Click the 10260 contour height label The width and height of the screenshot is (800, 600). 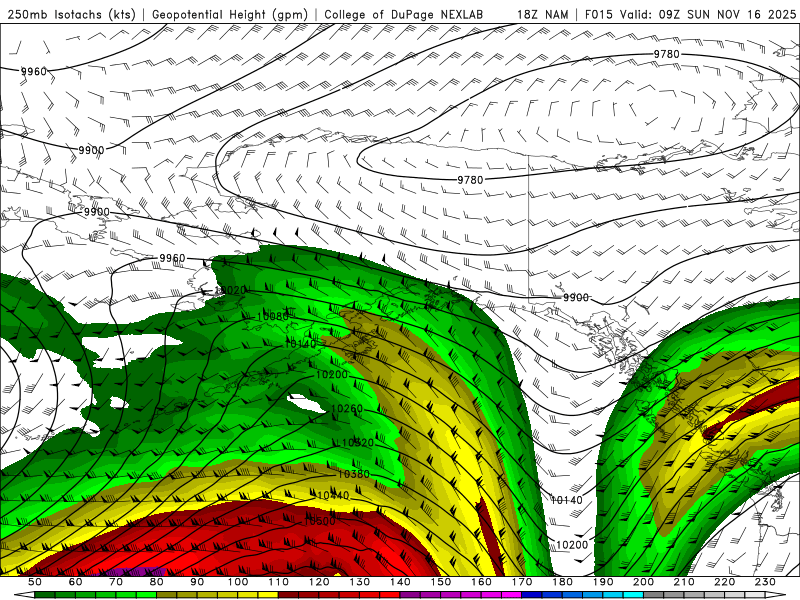[347, 409]
